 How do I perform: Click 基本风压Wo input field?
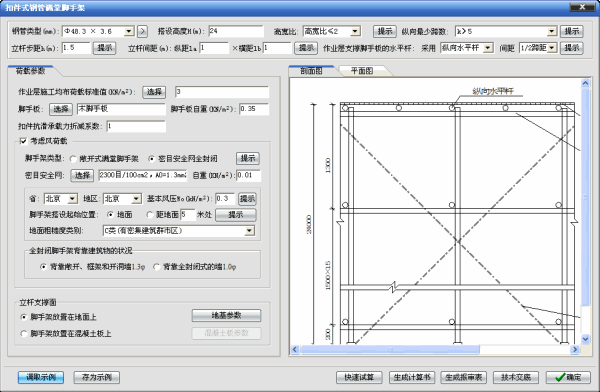[x=225, y=199]
